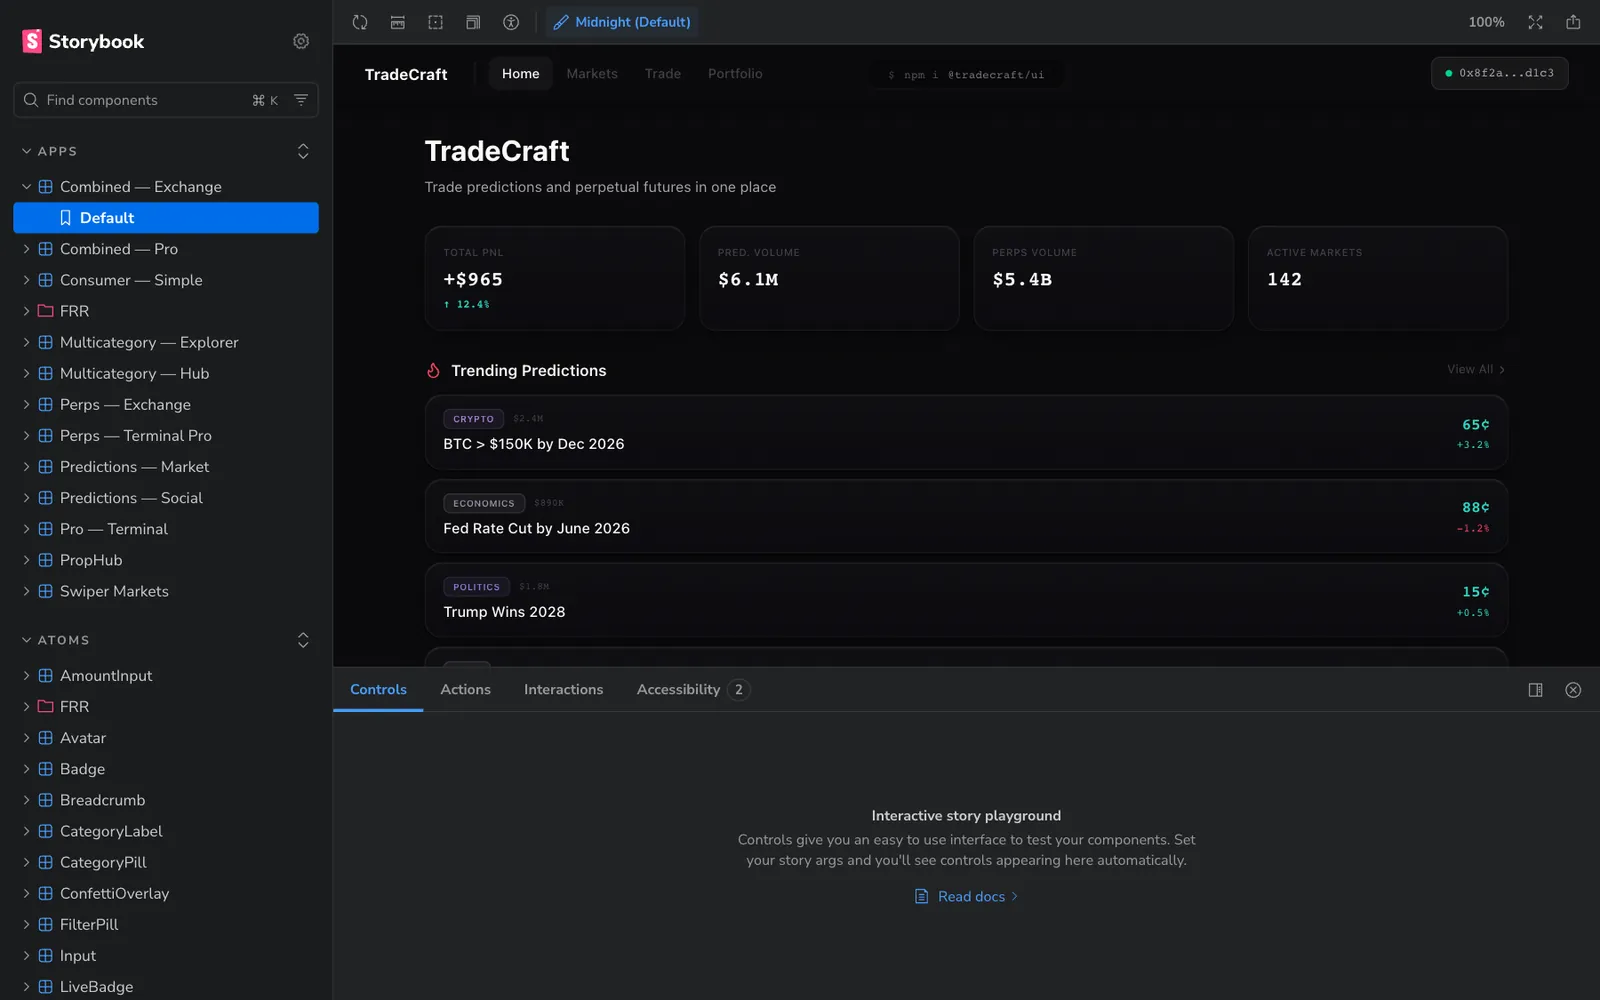Screen dimensions: 1600x1000
Task: Open the Accessibility tab
Action: [693, 690]
